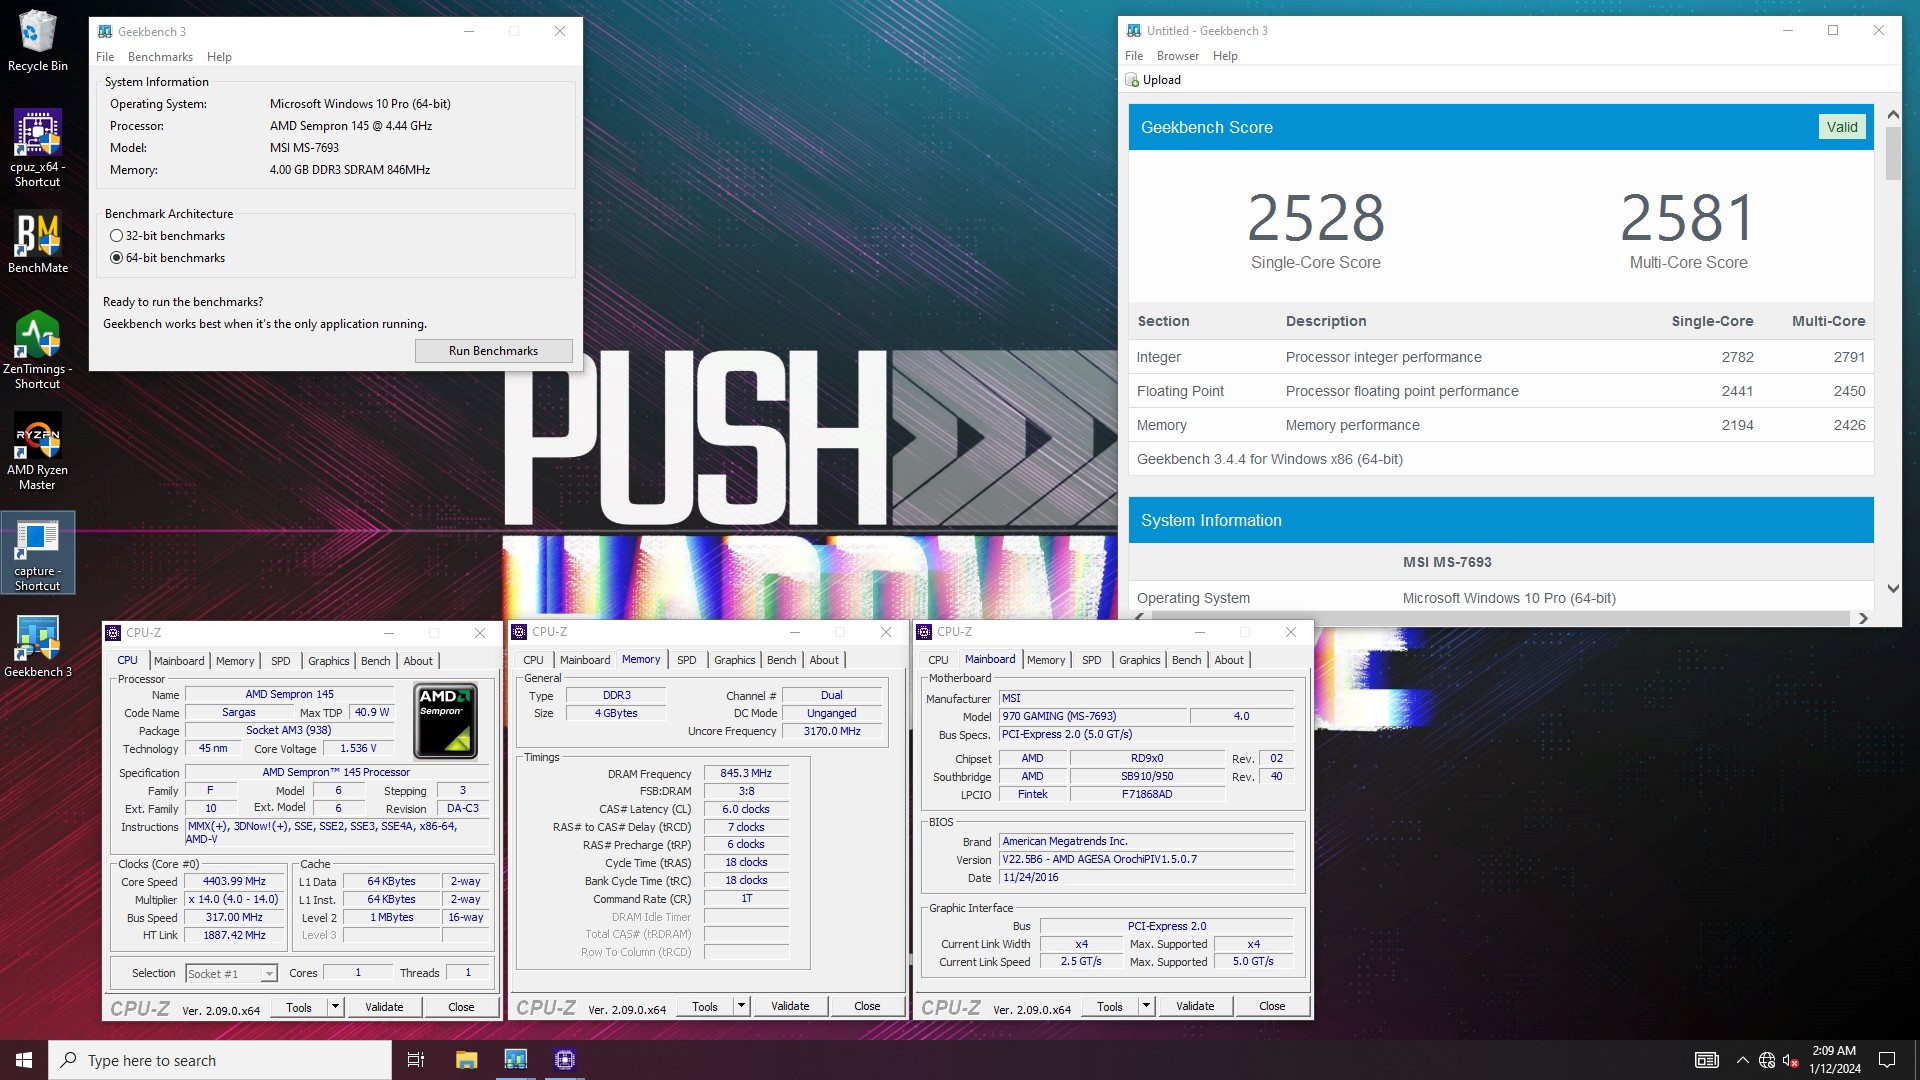Switch to Graphics tab in left CPU-Z window

point(328,661)
